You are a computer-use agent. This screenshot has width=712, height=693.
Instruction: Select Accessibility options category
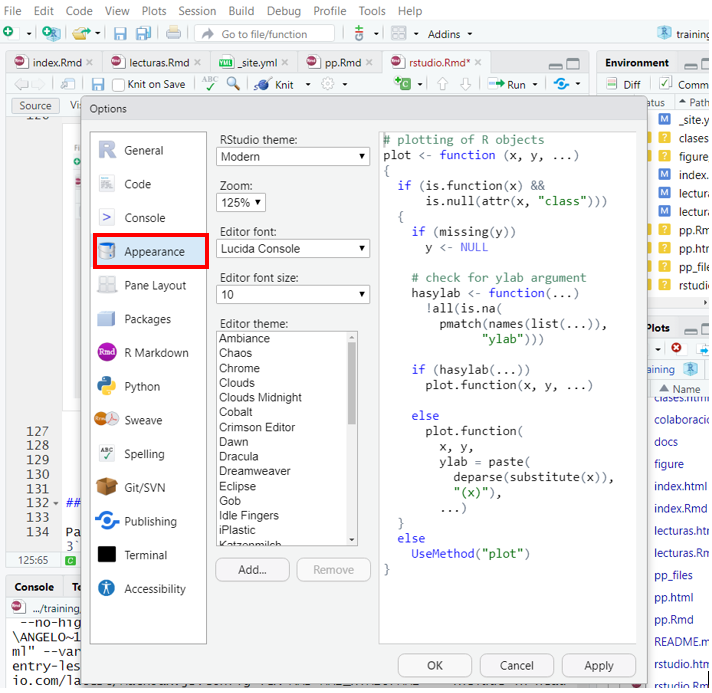148,589
